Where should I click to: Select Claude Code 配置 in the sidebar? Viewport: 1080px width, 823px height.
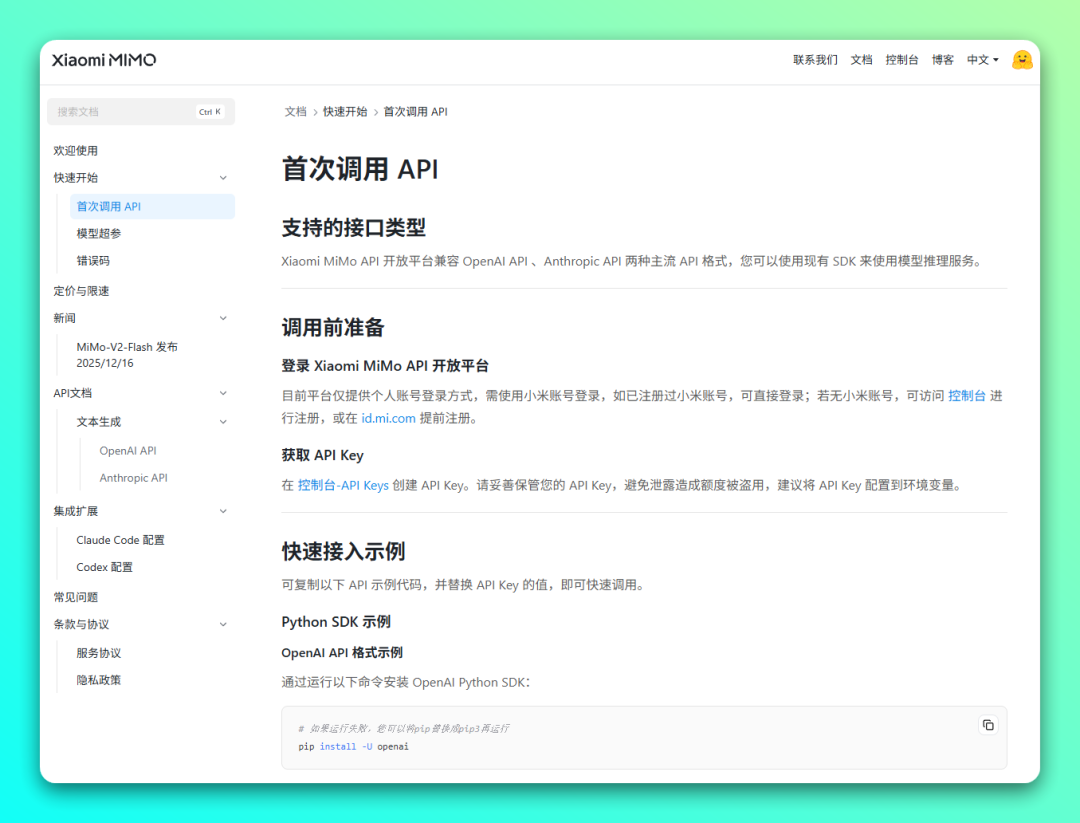click(x=120, y=539)
